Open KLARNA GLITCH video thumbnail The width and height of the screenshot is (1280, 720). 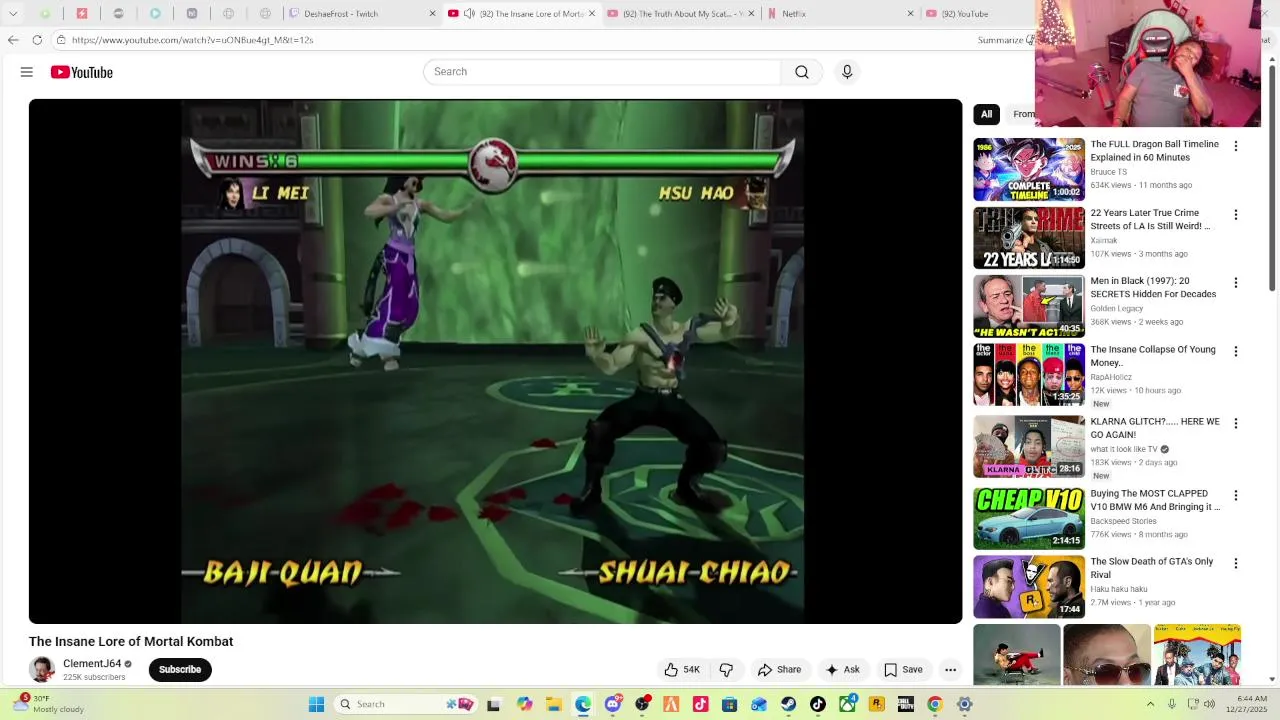1029,446
